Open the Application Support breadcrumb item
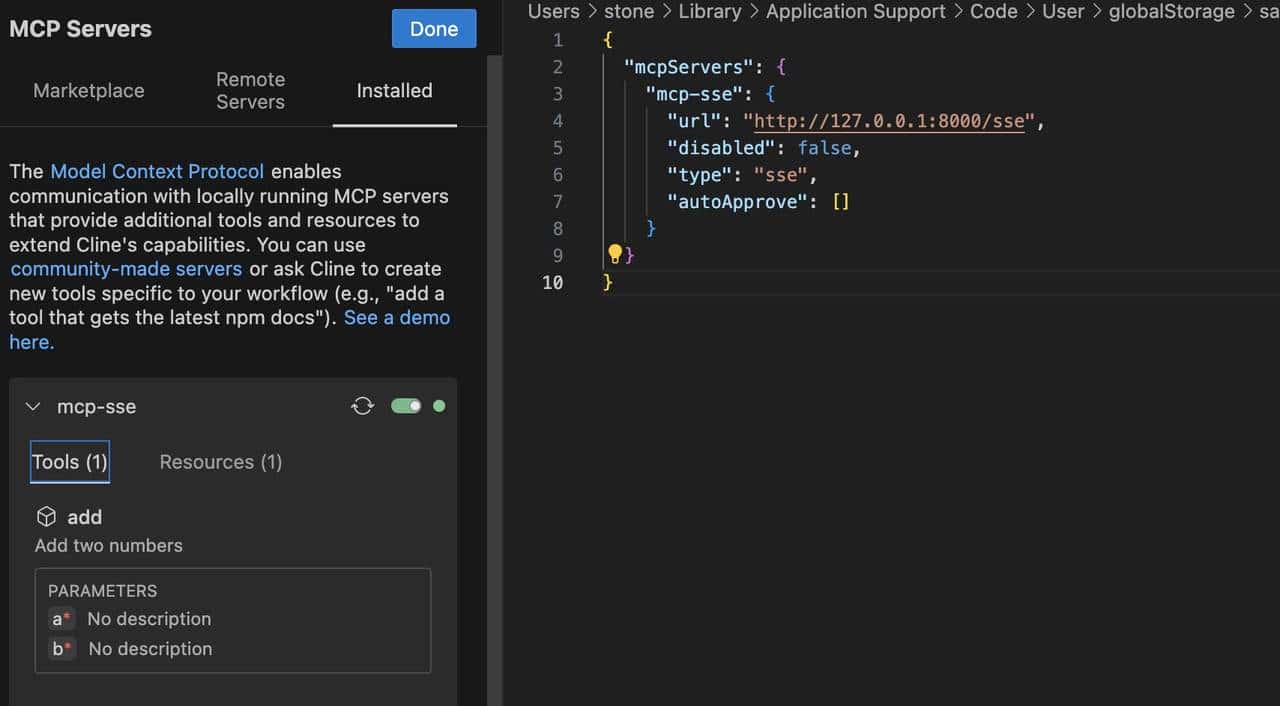 click(855, 12)
